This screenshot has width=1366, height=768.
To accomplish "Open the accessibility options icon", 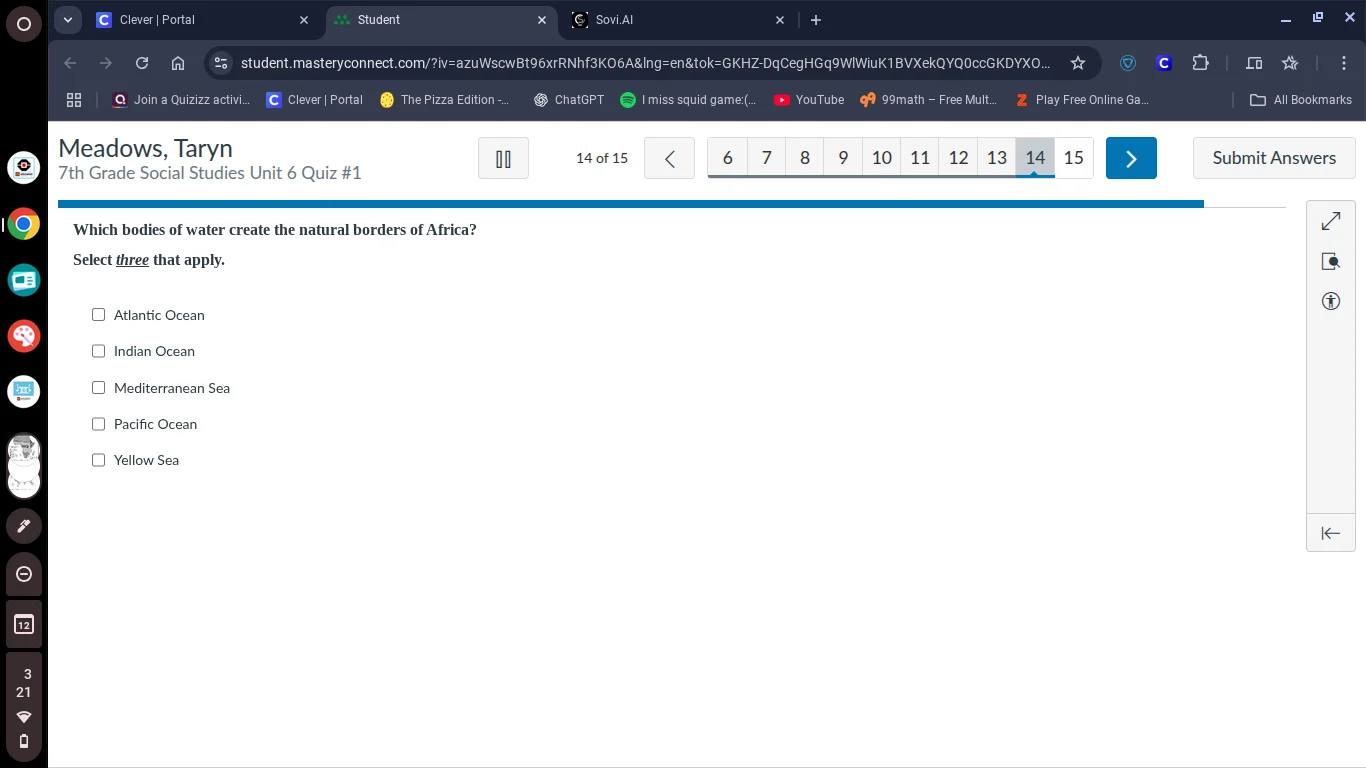I will (1330, 301).
